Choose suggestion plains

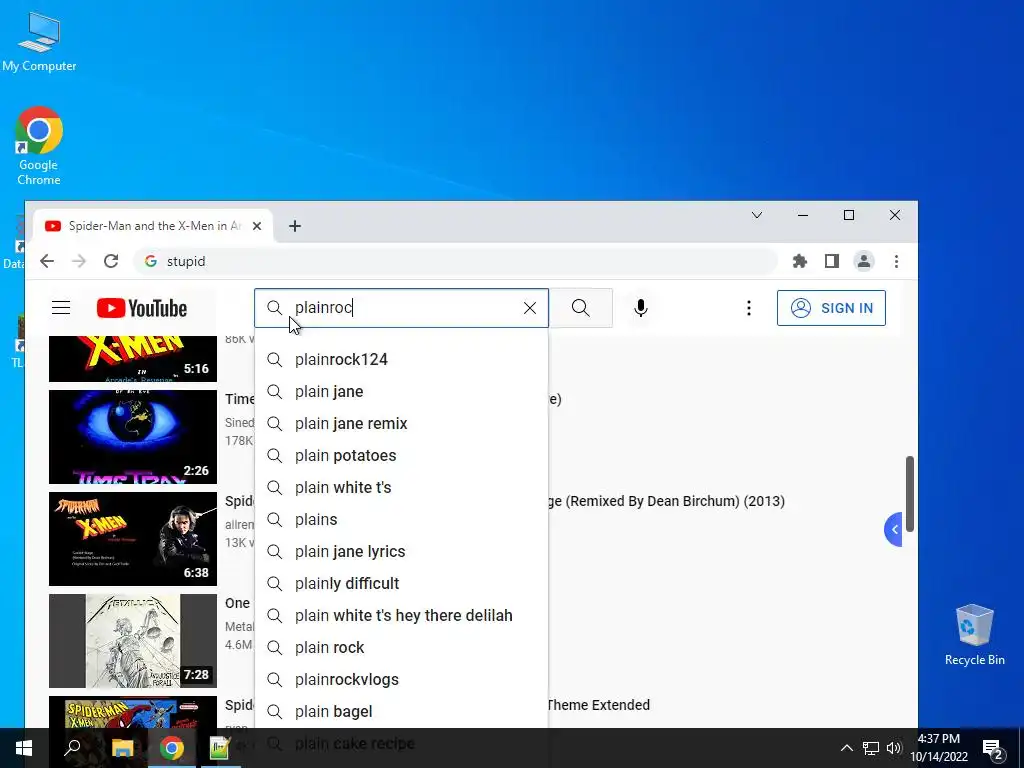pyautogui.click(x=401, y=519)
